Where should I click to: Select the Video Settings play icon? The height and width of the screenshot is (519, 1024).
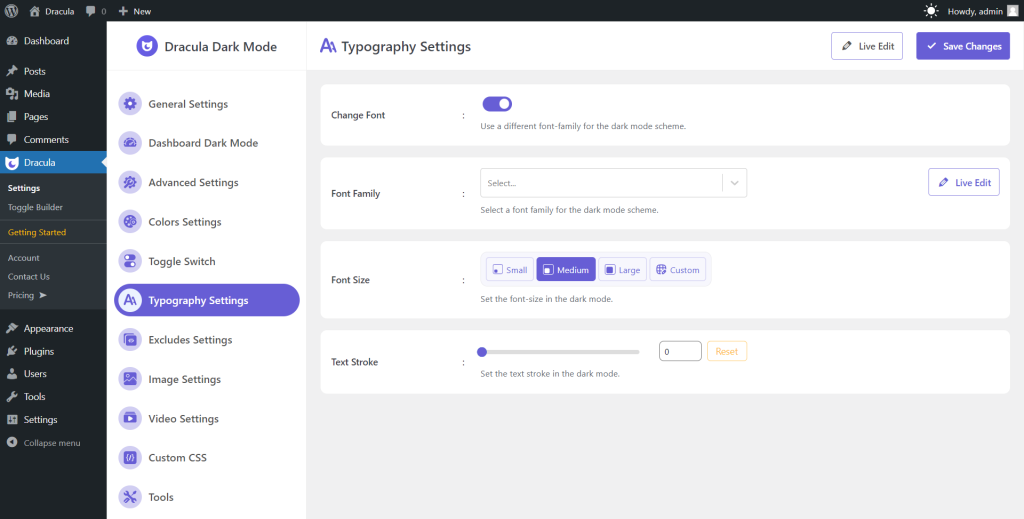click(x=130, y=418)
